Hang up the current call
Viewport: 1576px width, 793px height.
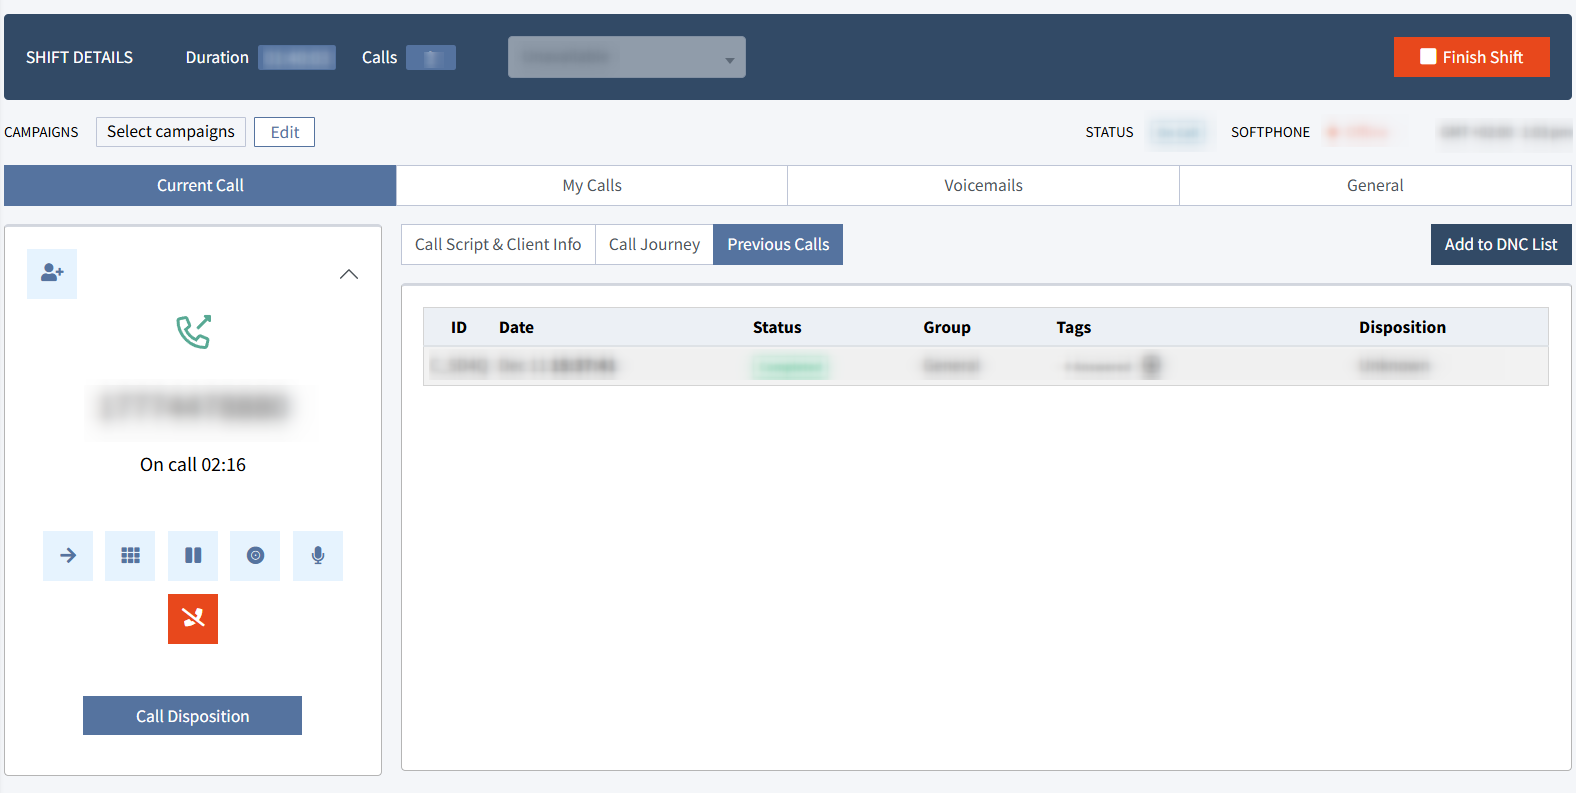point(193,619)
